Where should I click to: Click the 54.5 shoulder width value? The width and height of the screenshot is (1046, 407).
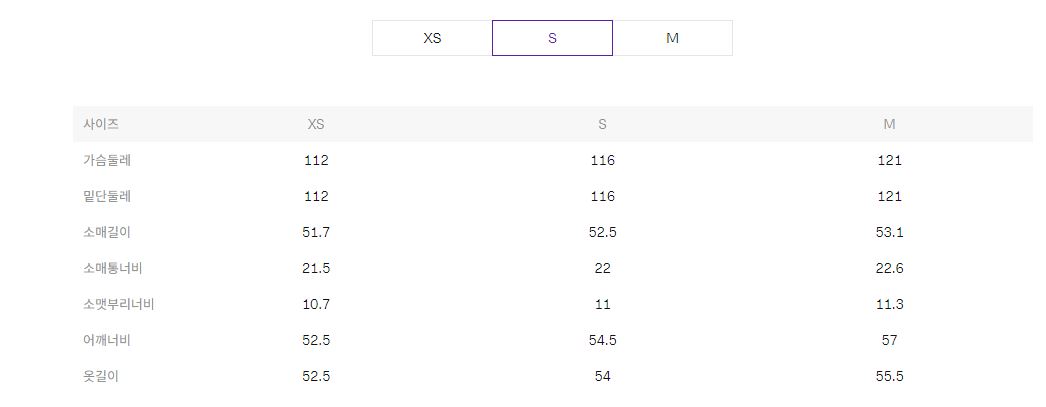(x=602, y=340)
